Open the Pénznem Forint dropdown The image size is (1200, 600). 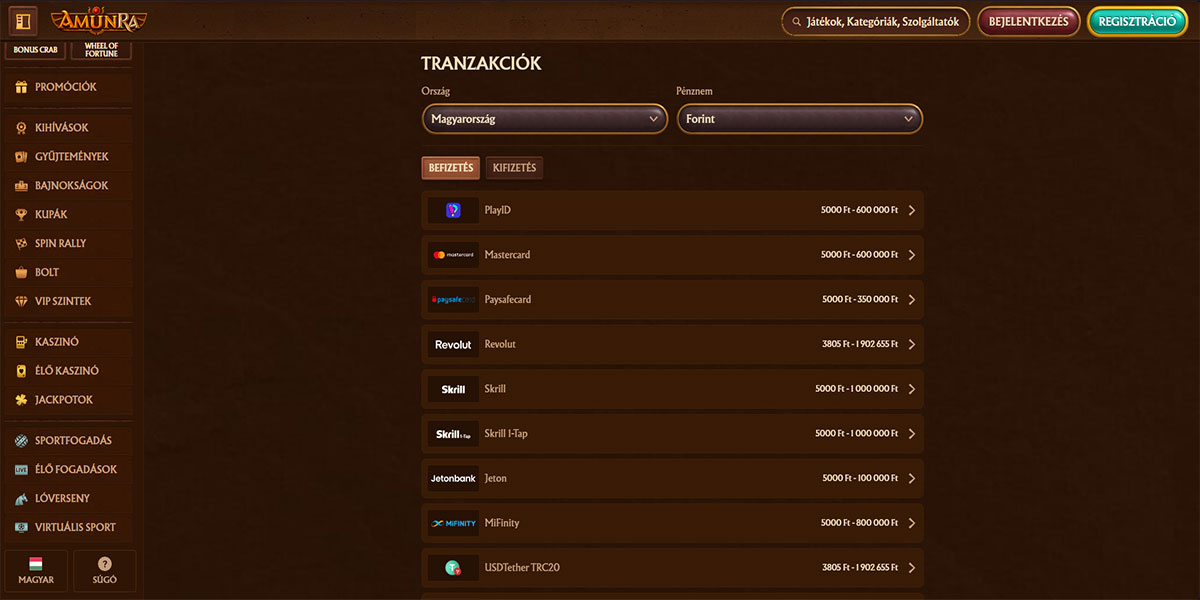coord(799,119)
